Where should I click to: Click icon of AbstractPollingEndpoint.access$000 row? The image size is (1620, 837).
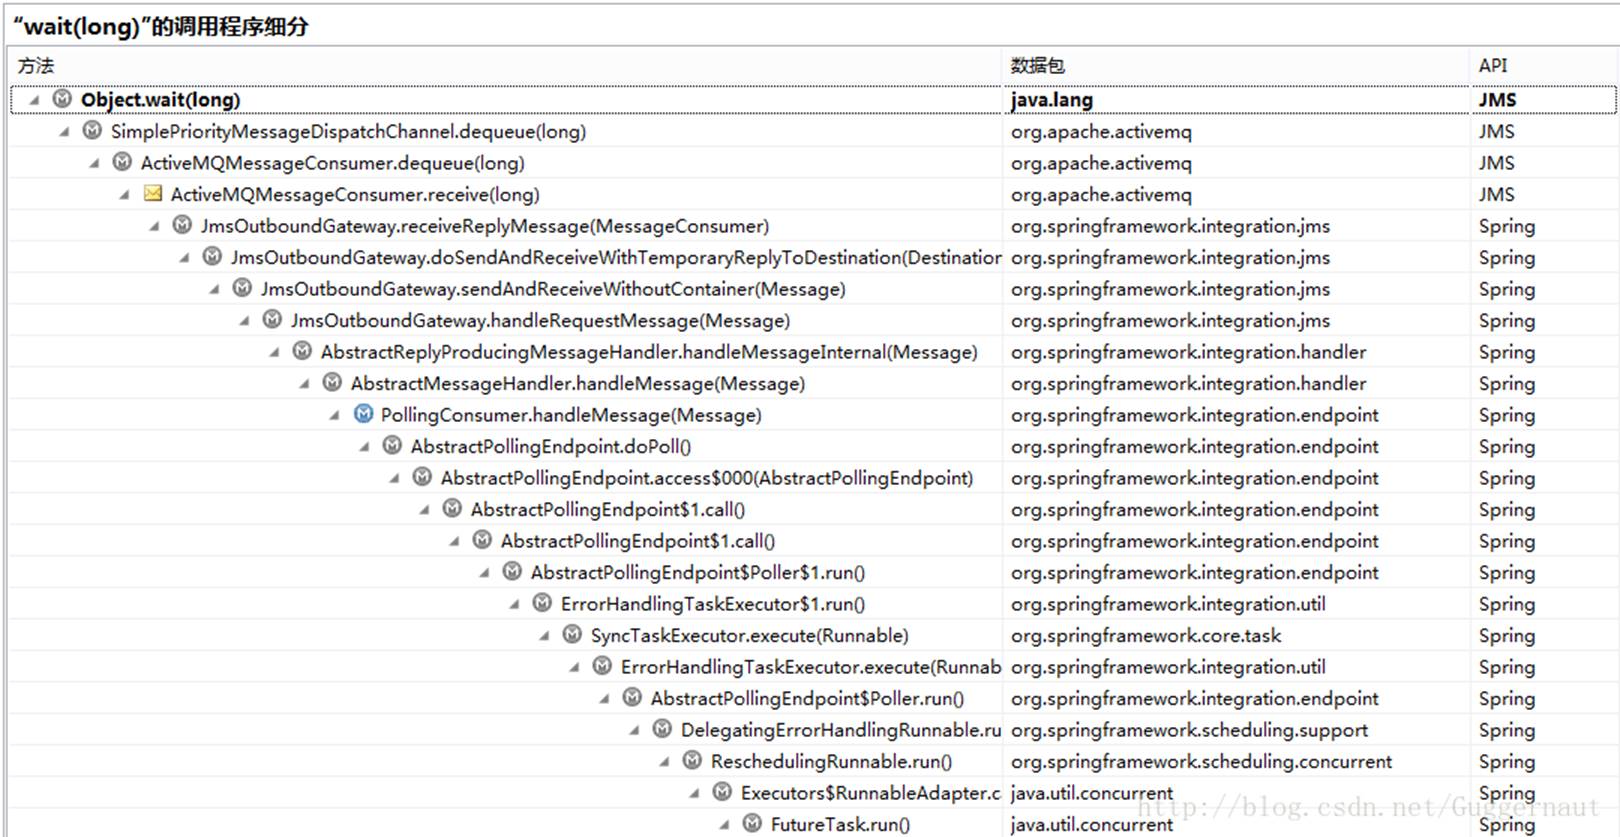(x=422, y=477)
